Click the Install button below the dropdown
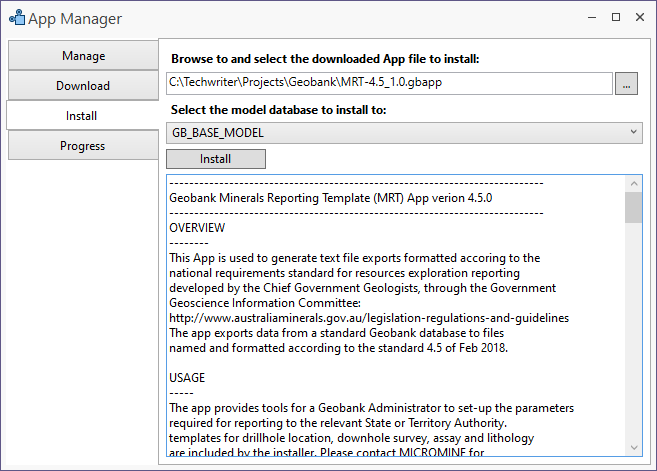657x471 pixels. 216,159
